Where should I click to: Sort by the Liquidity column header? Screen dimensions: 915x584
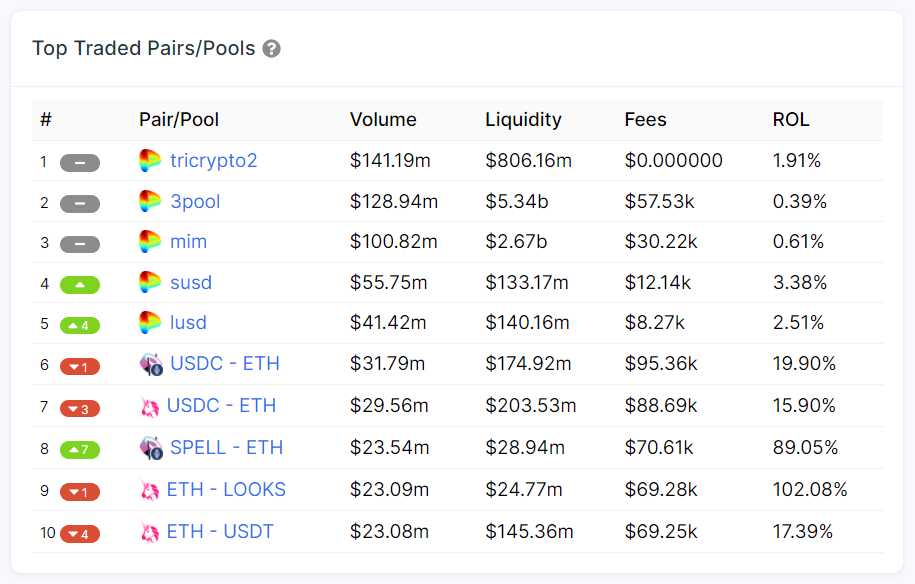[x=523, y=120]
